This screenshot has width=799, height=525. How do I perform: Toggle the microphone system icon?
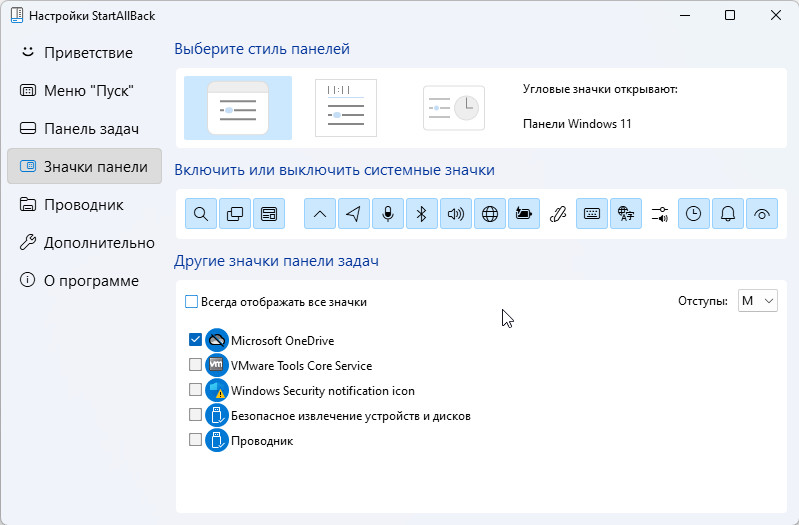tap(387, 213)
